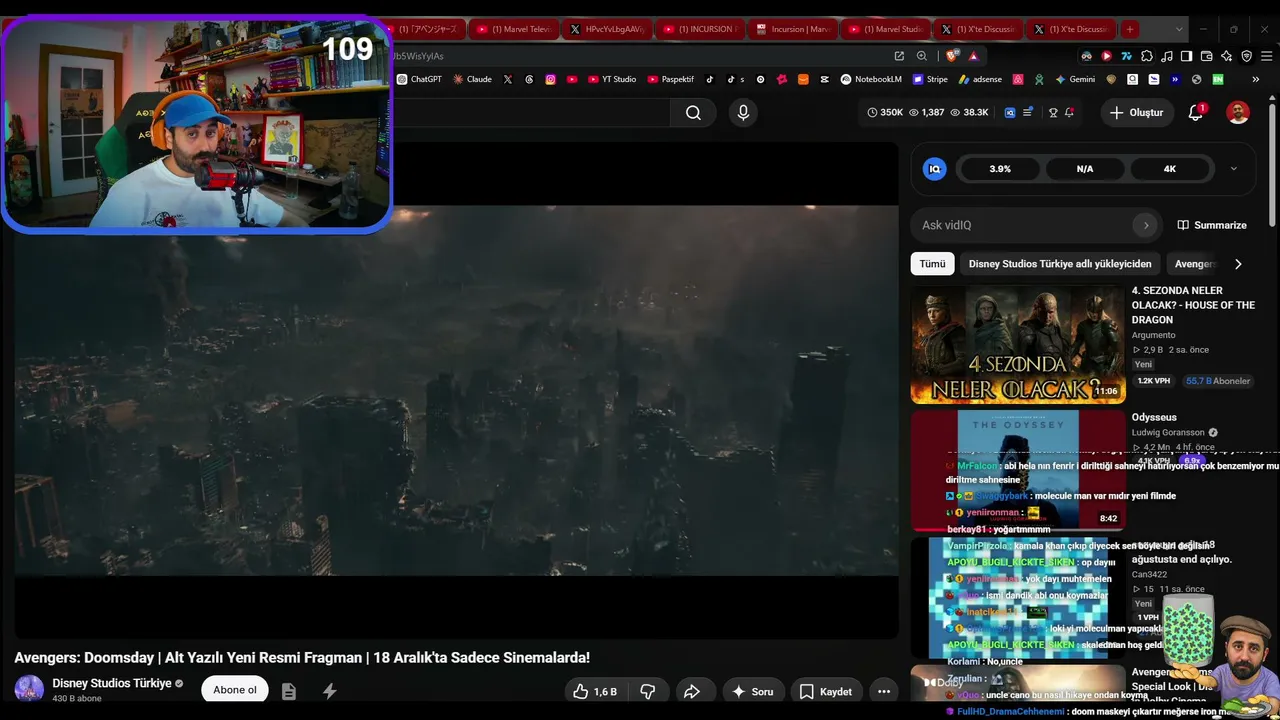Screen dimensions: 1280x720
Task: Open Disney Studios Türkiye channel avatar
Action: pyautogui.click(x=29, y=690)
